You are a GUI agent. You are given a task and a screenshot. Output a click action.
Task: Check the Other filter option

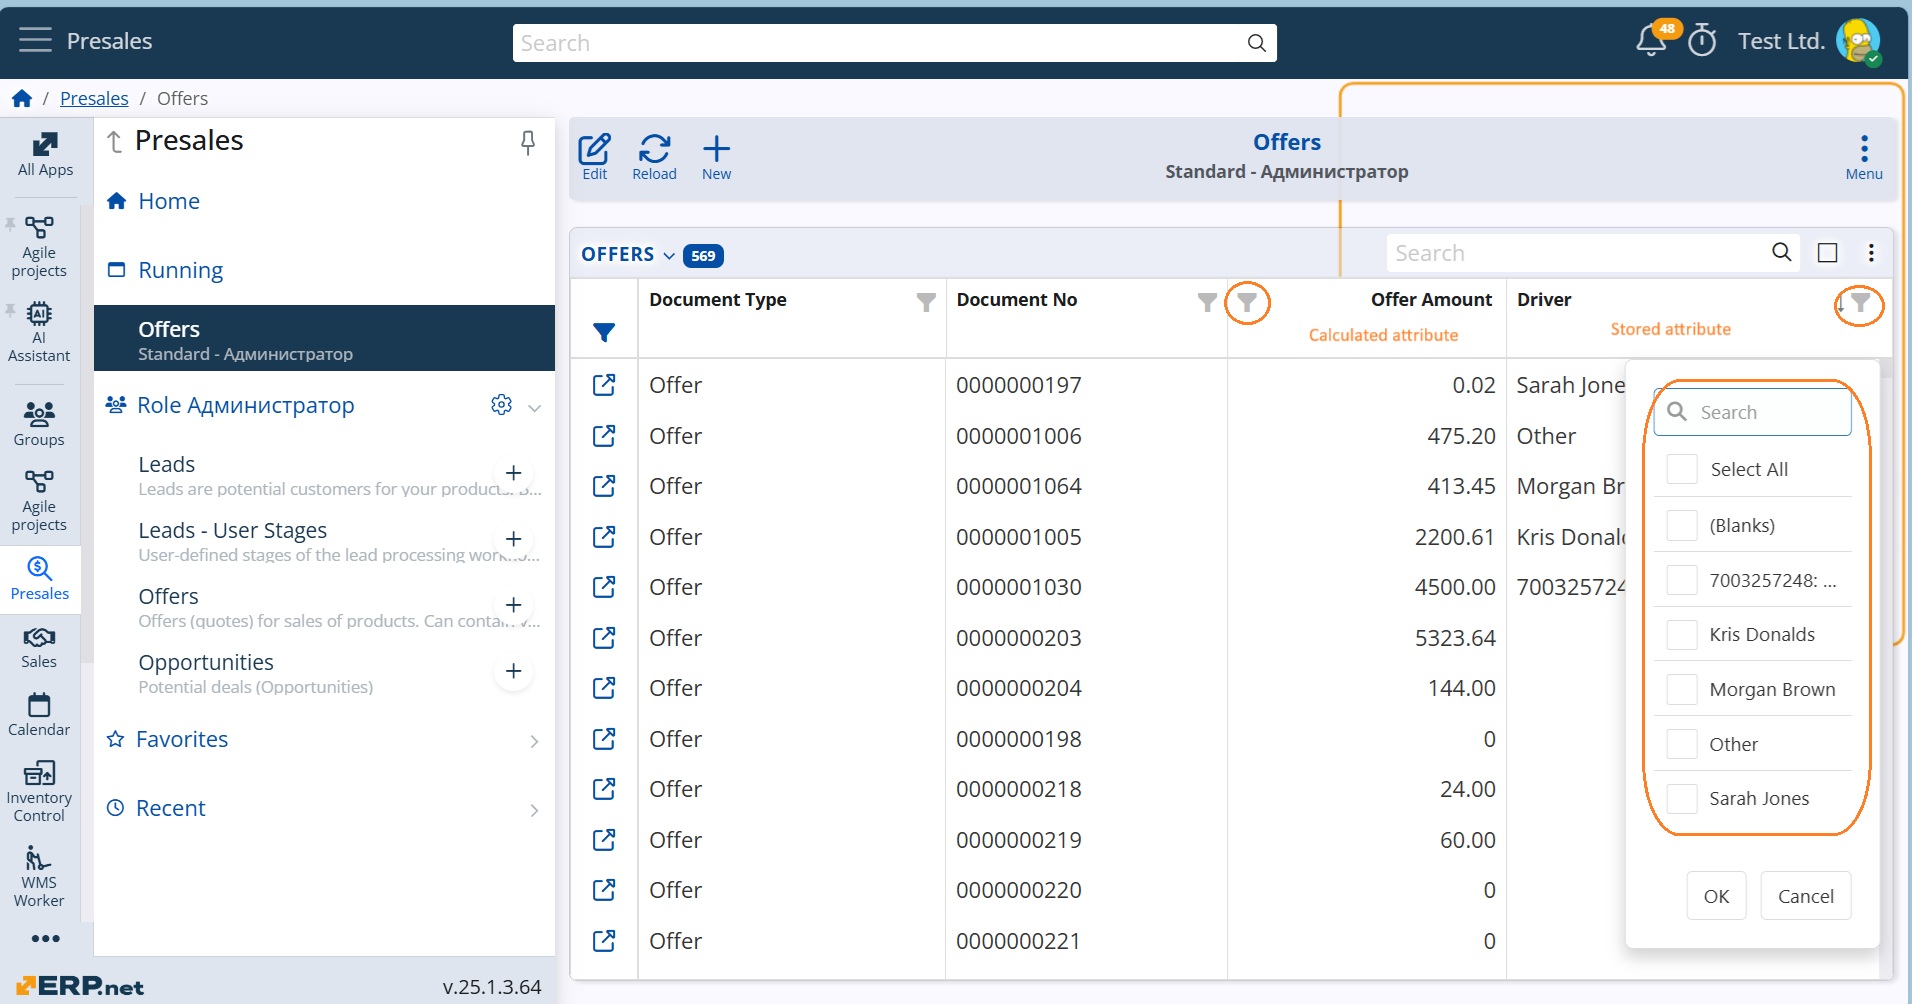[1682, 744]
